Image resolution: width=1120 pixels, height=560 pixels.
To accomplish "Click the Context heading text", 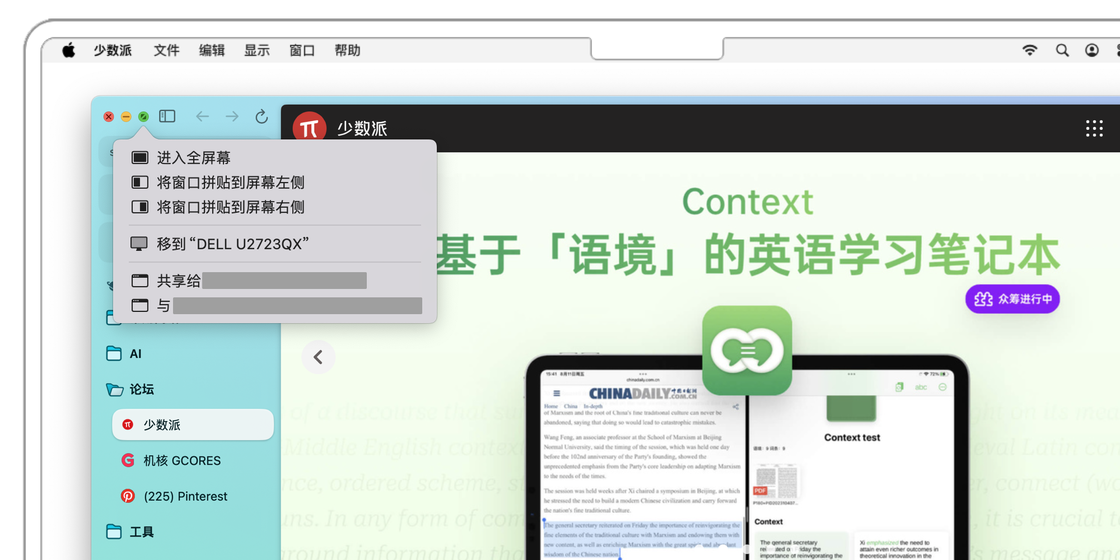I will coord(747,202).
